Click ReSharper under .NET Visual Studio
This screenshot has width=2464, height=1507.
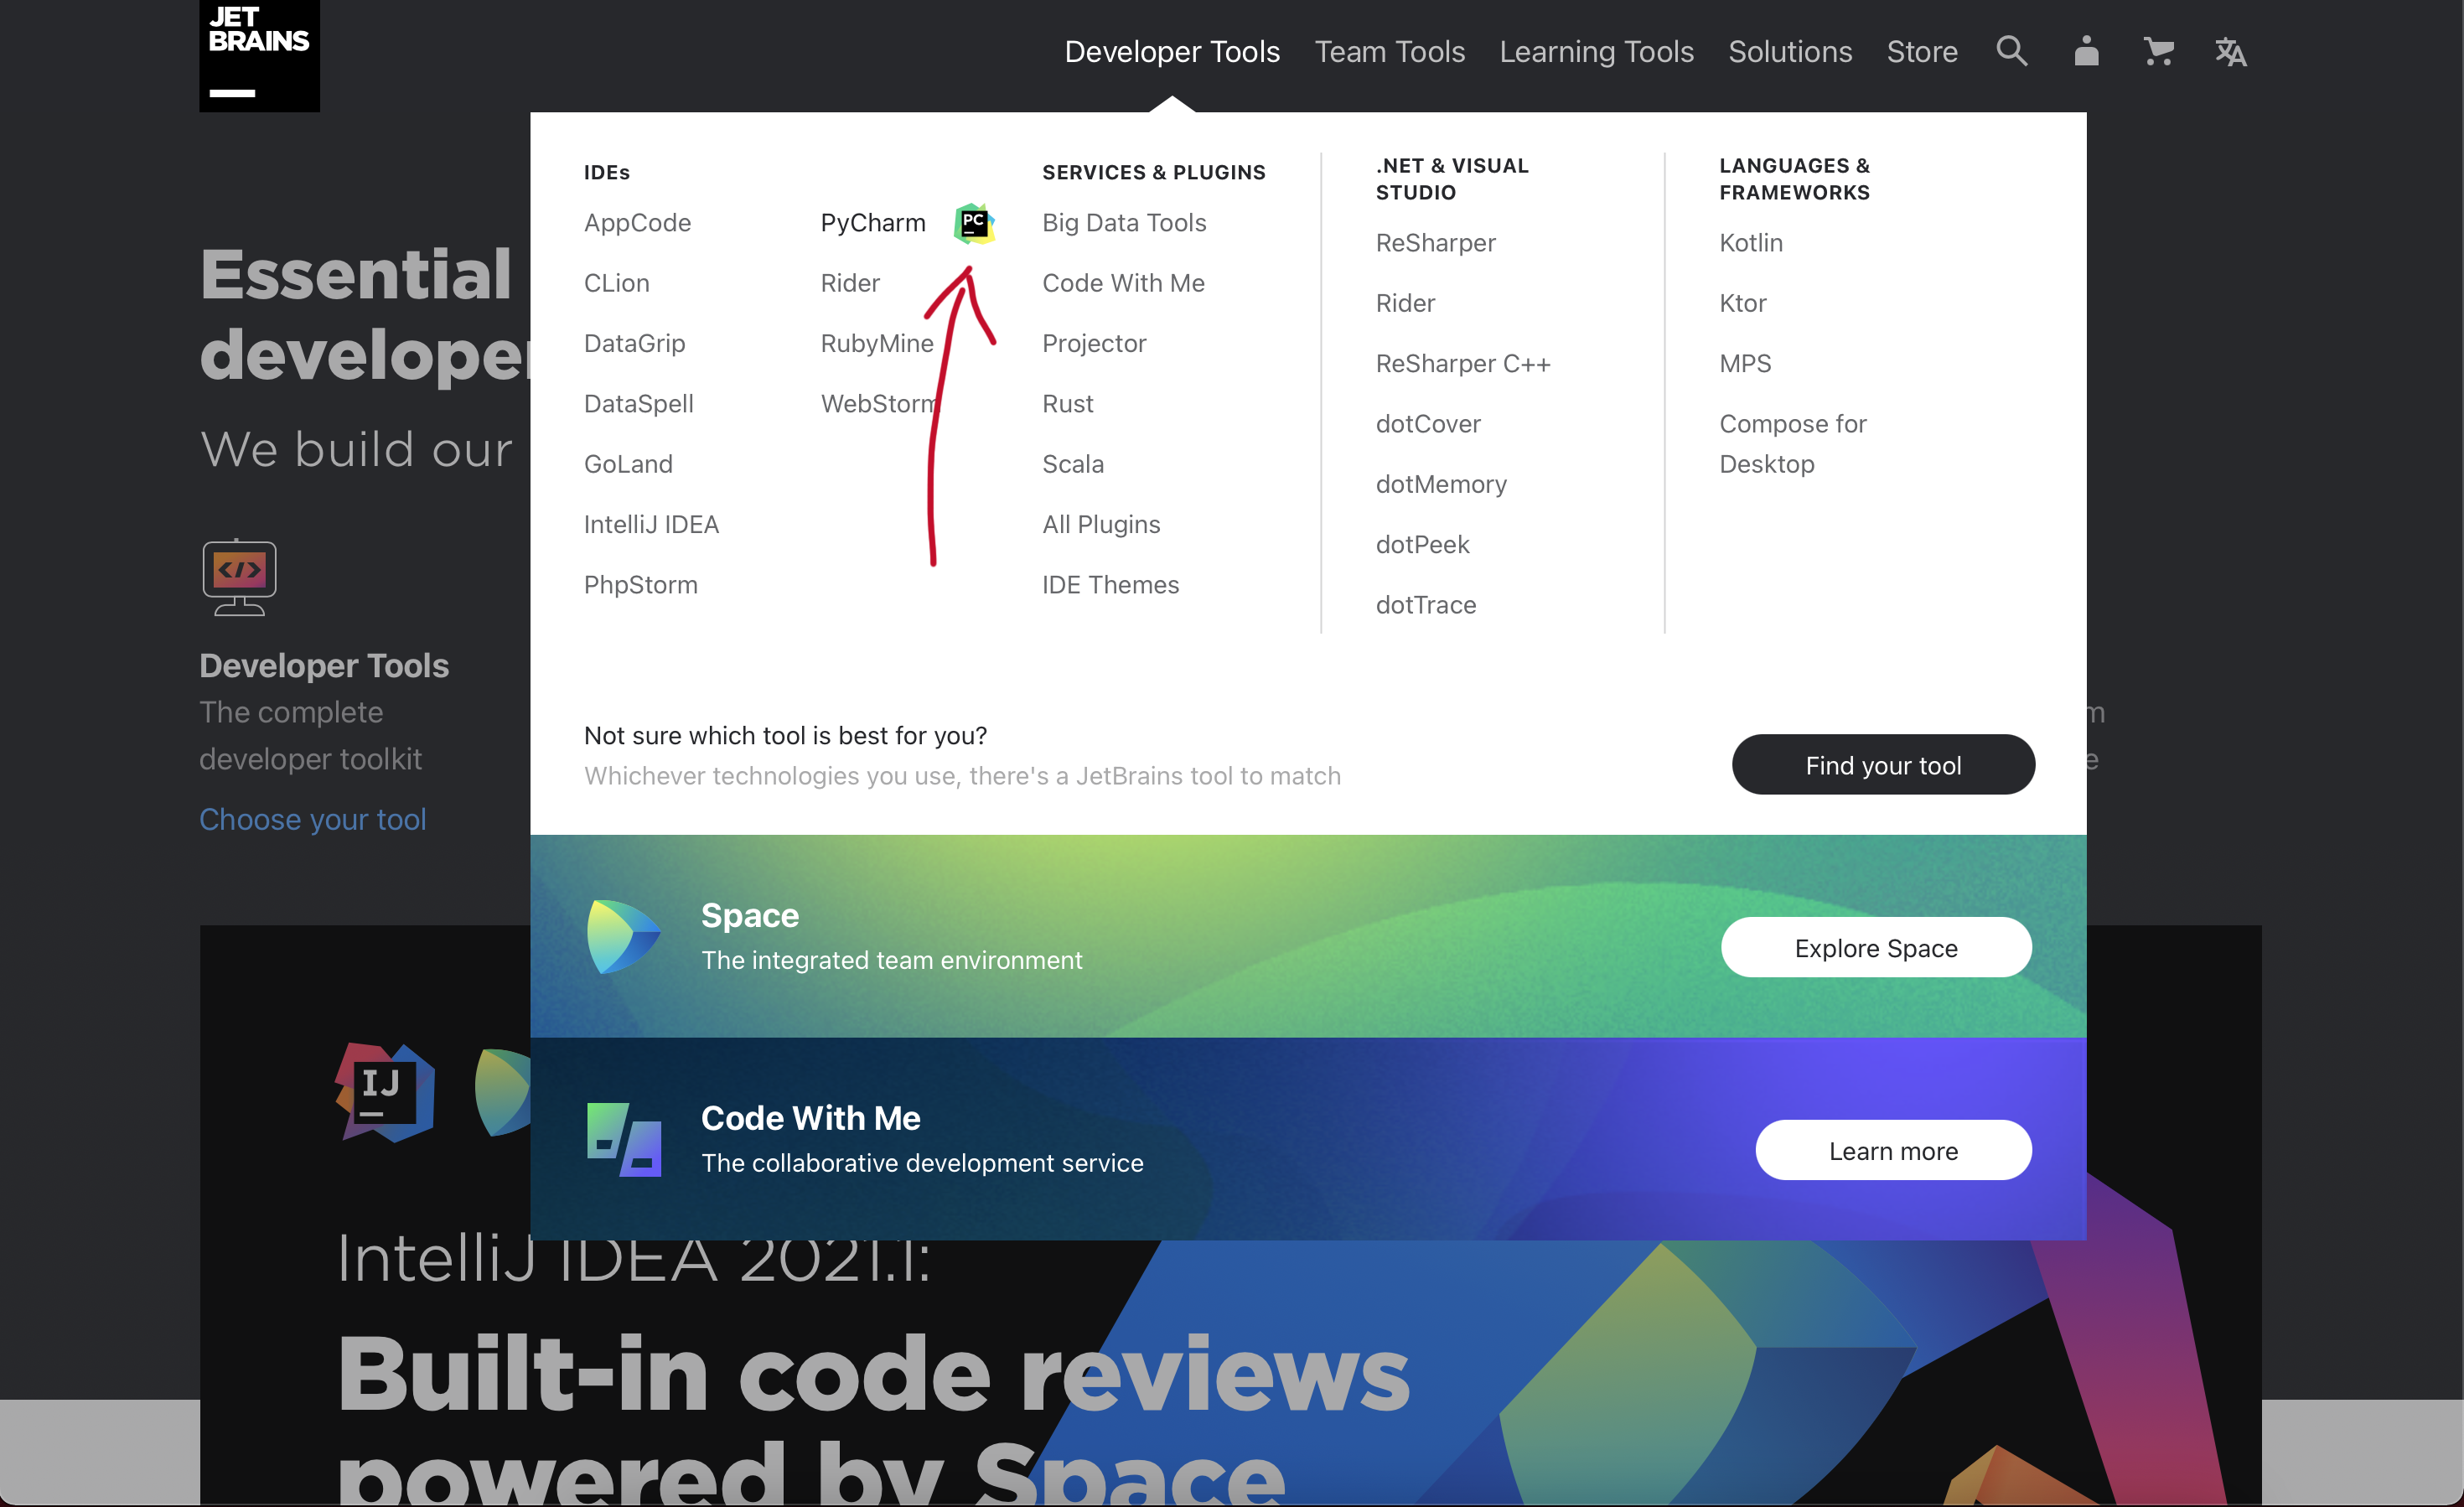(x=1435, y=243)
